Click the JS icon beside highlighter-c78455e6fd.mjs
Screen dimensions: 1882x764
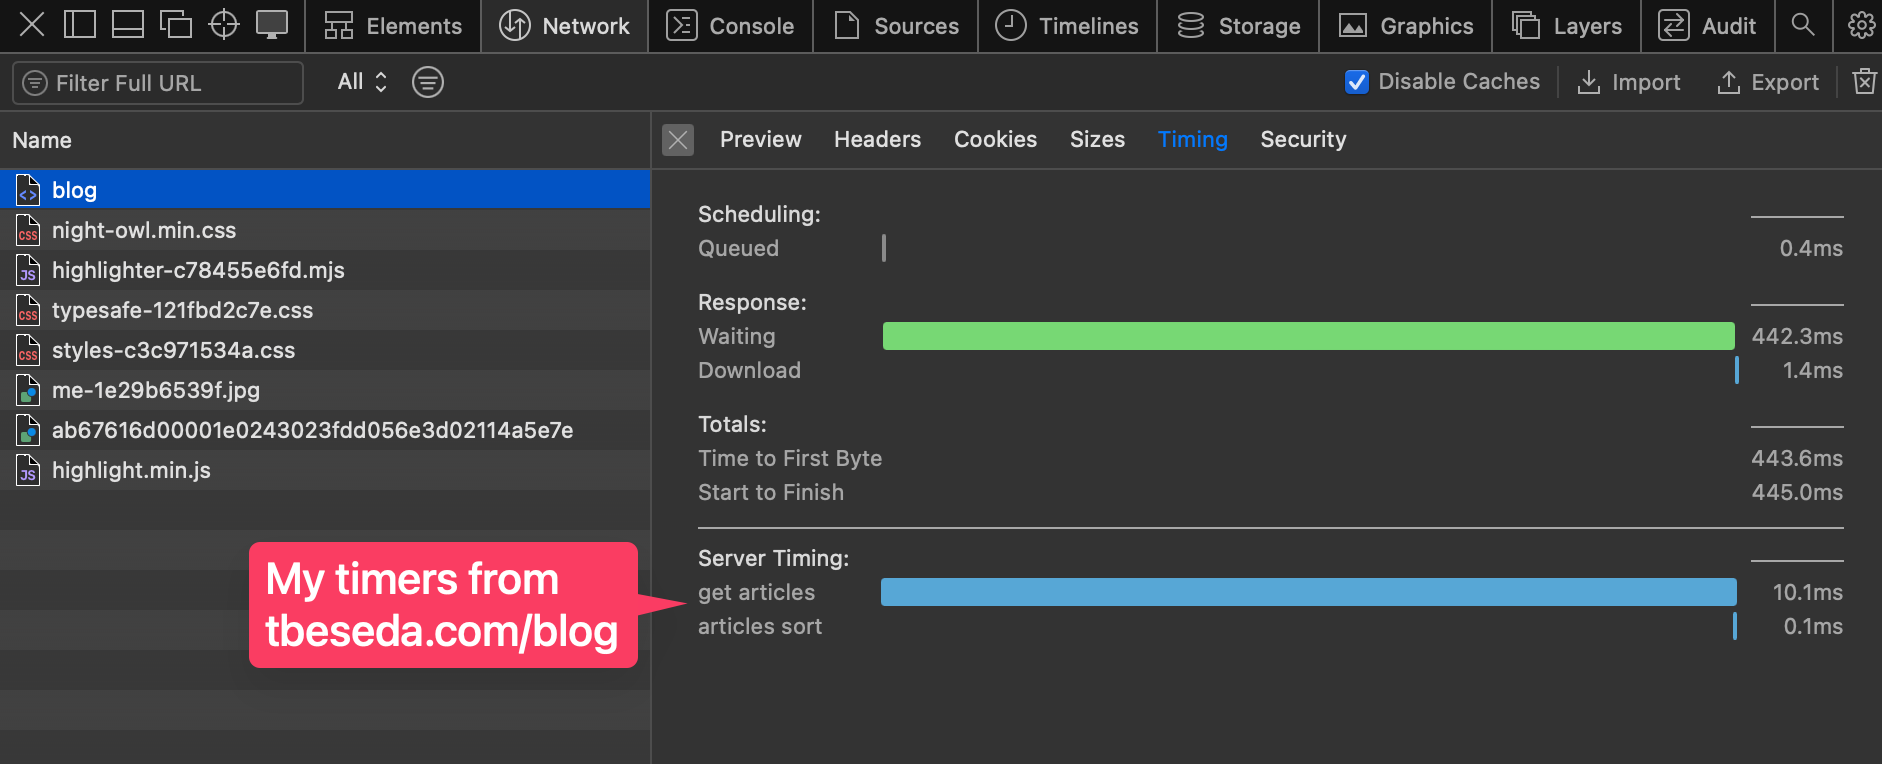pos(28,270)
